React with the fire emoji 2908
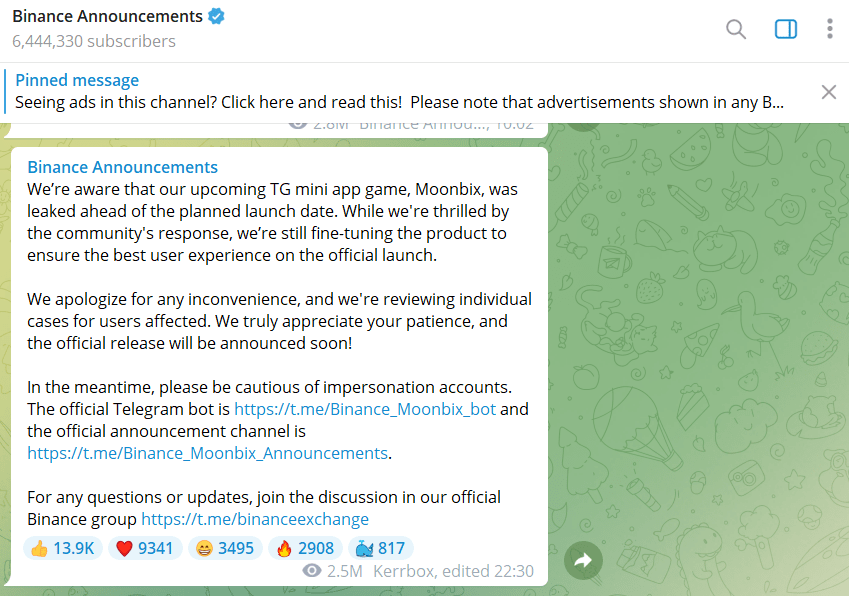Viewport: 849px width, 596px height. click(x=304, y=548)
